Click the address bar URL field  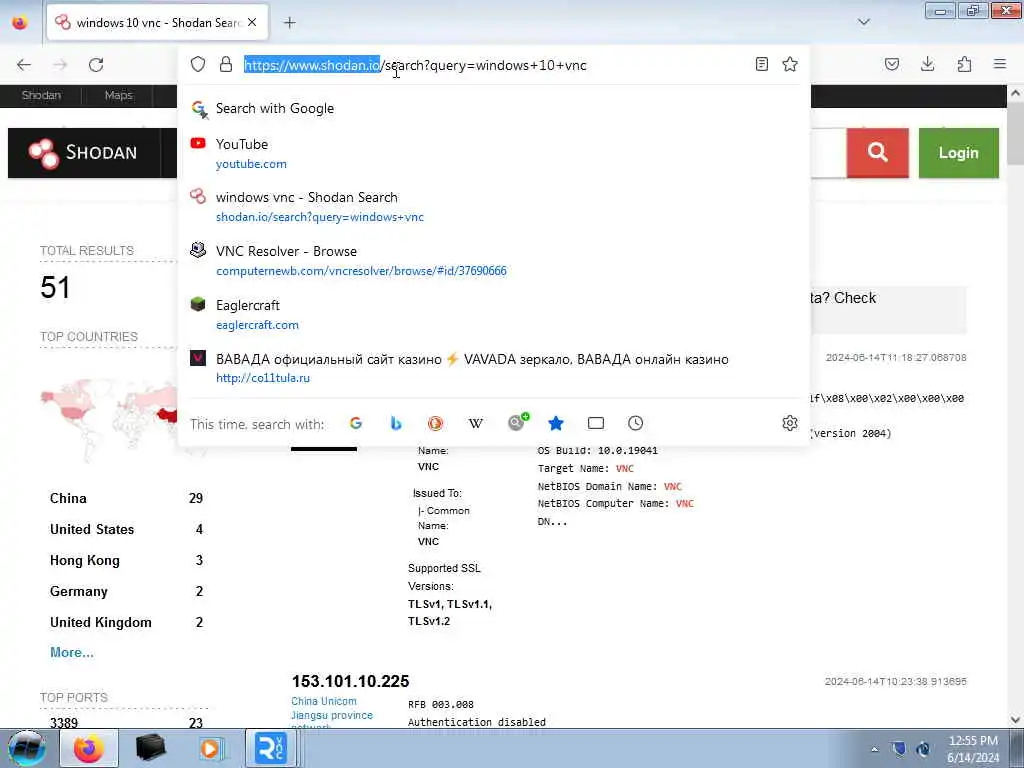pyautogui.click(x=493, y=65)
